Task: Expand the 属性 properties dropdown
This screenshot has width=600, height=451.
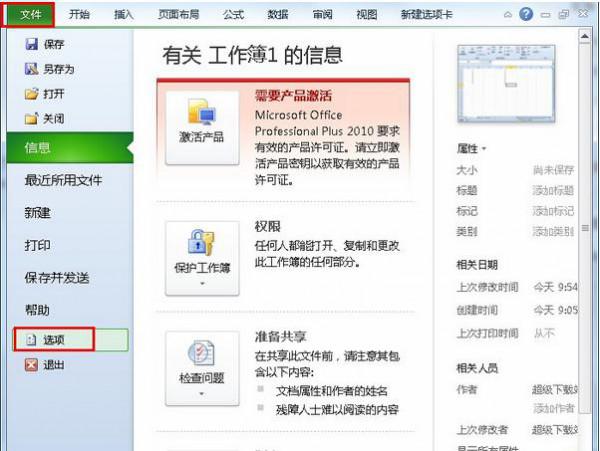Action: [471, 148]
